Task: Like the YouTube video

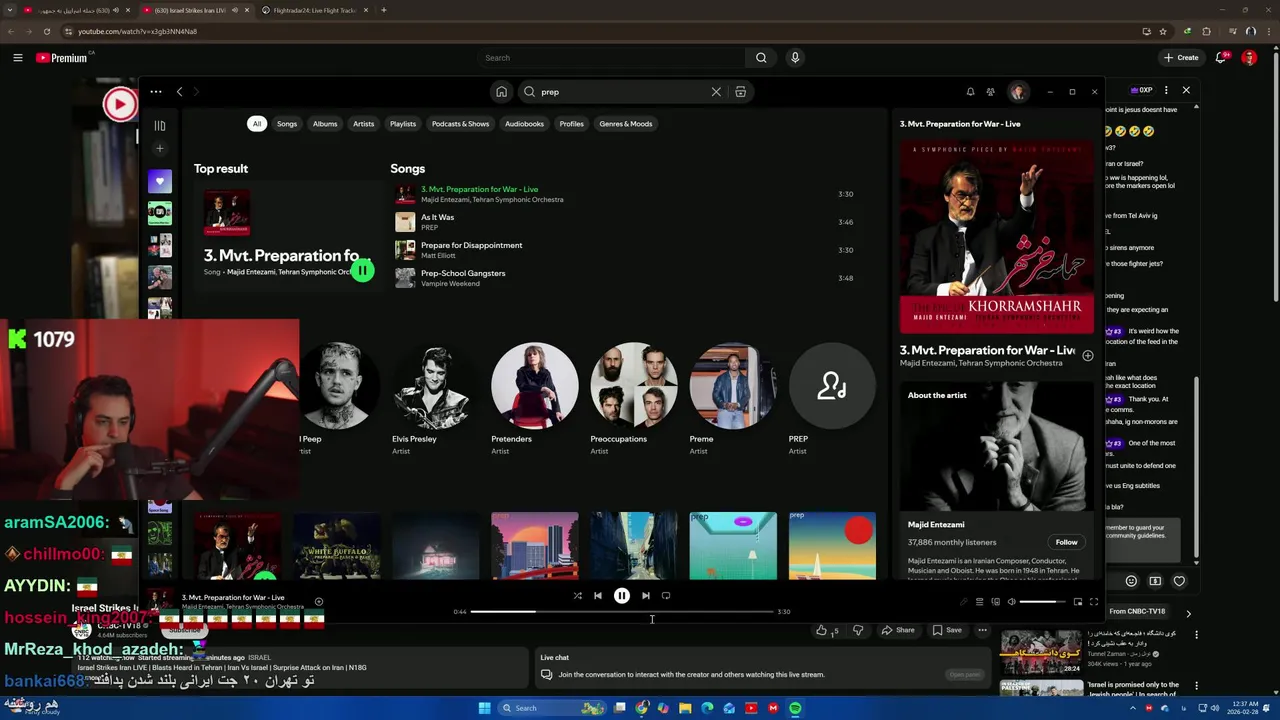Action: 826,630
